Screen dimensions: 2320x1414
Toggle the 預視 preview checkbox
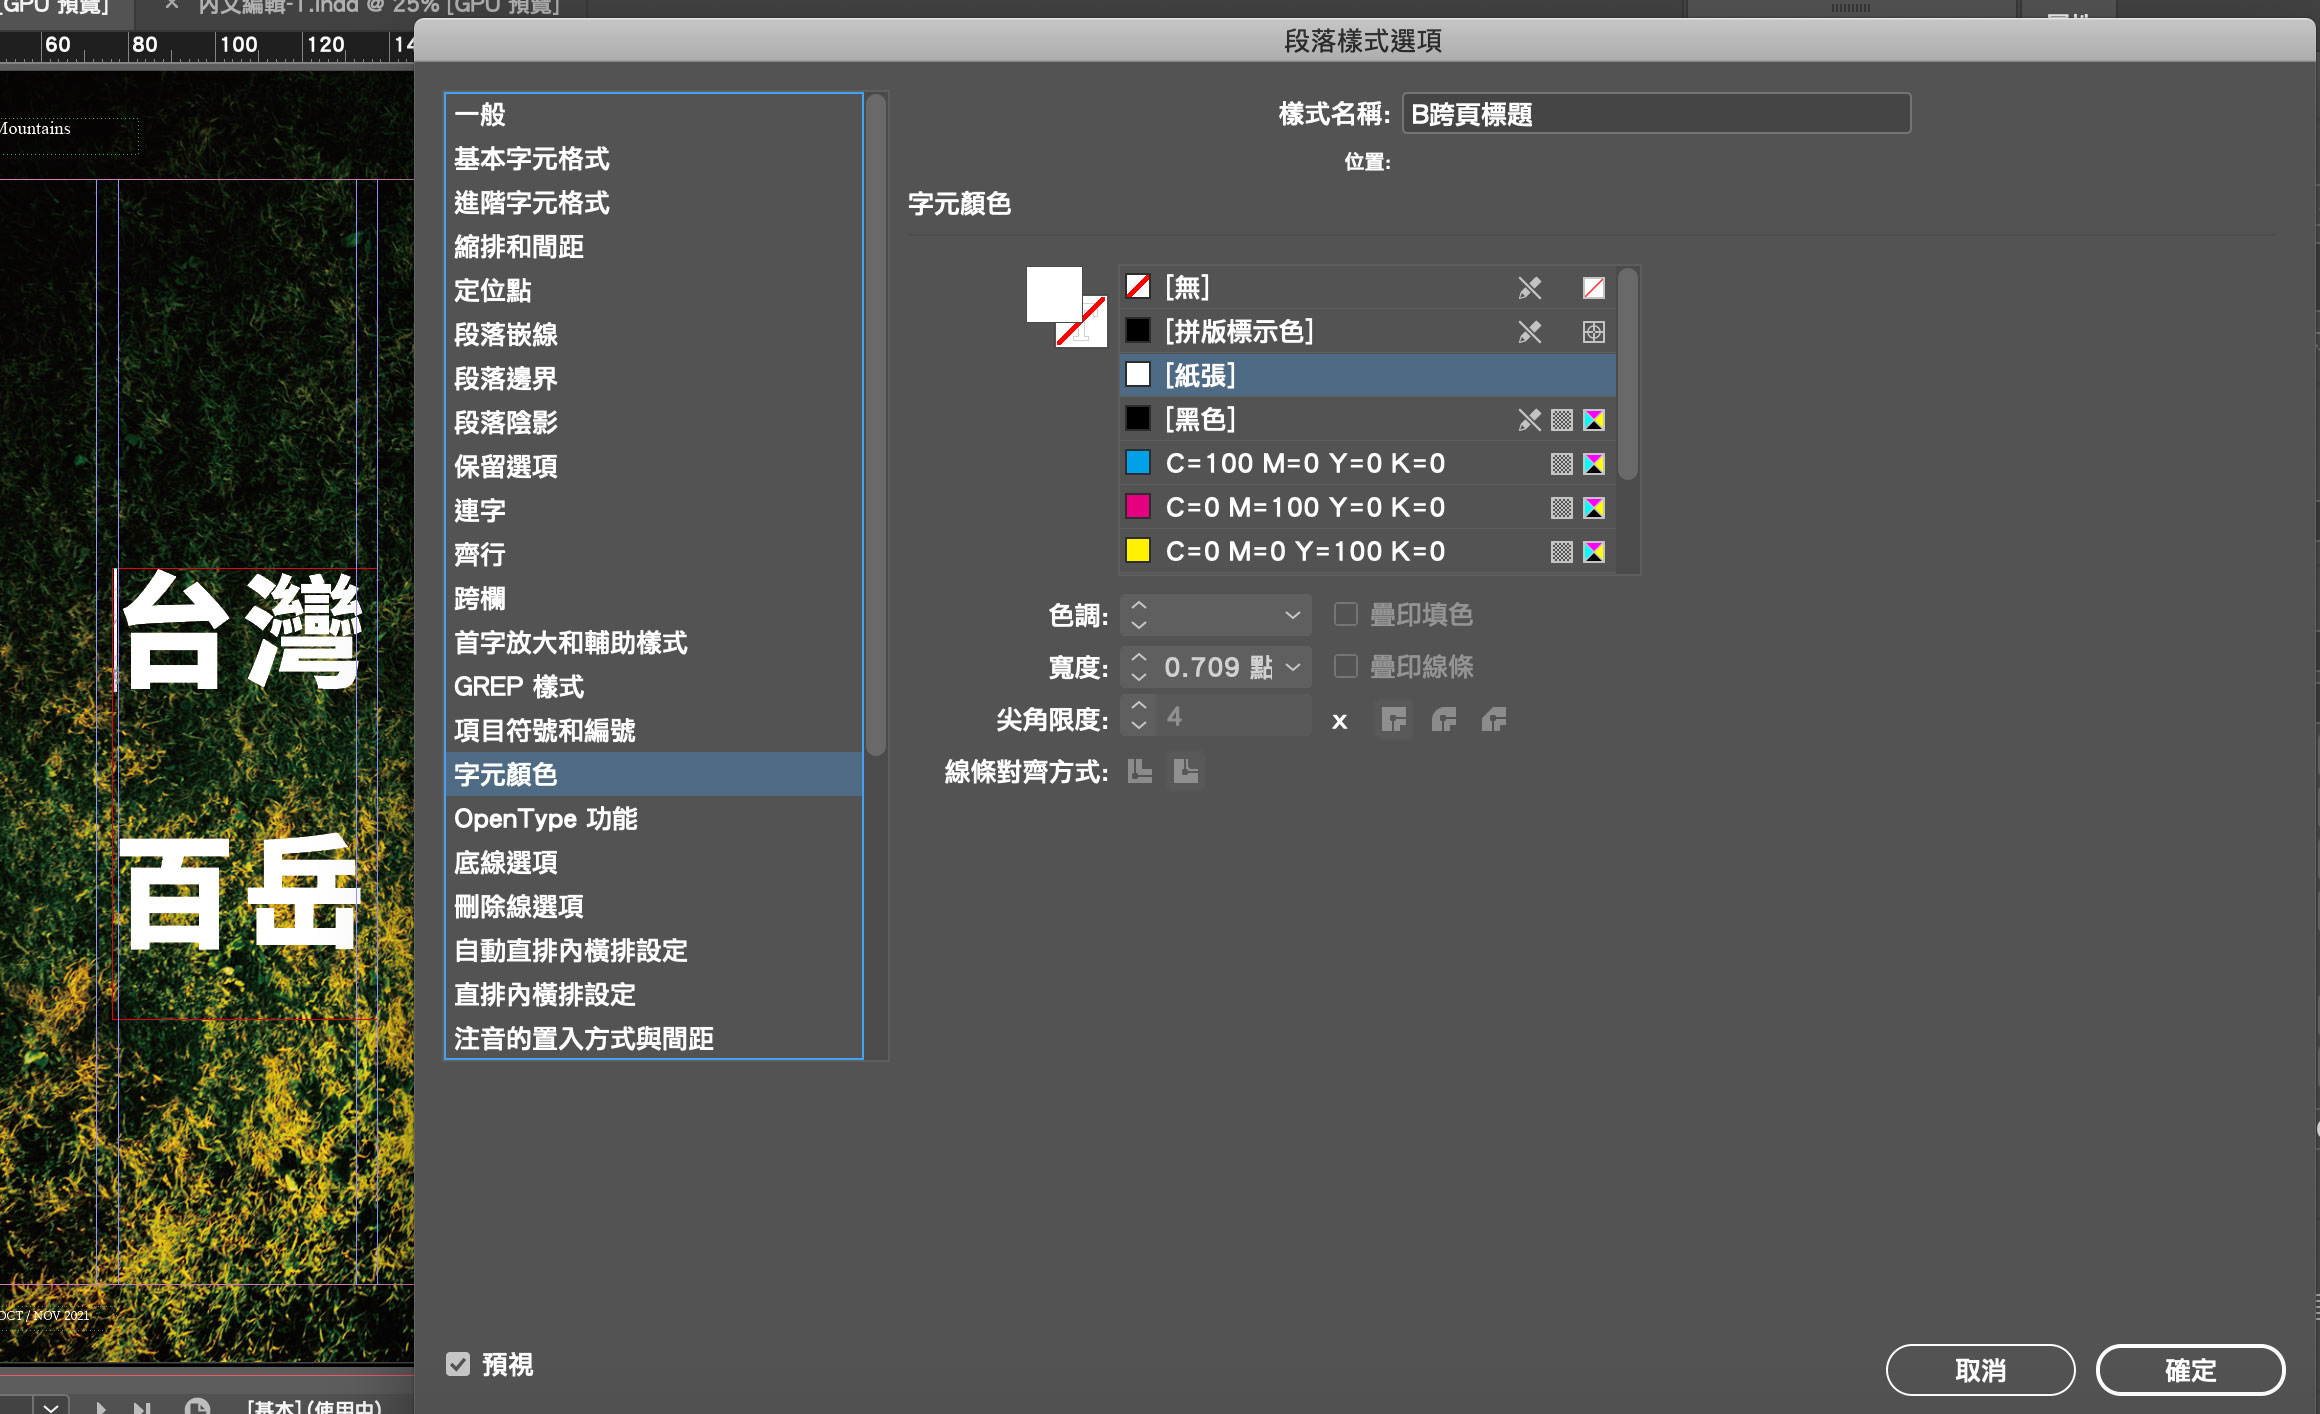(x=458, y=1364)
